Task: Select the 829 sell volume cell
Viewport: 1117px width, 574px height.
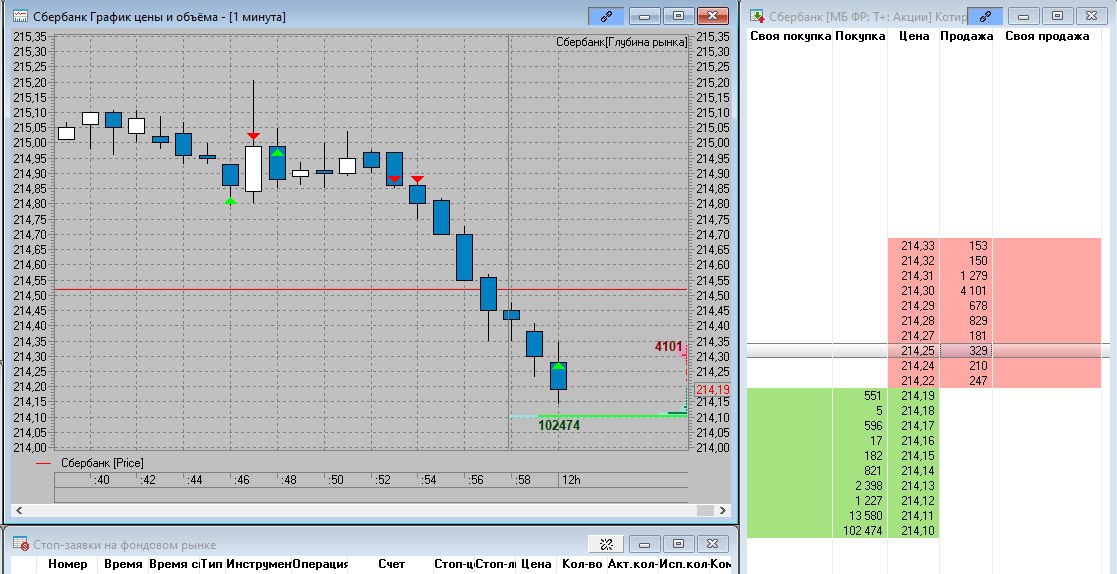Action: tap(966, 320)
